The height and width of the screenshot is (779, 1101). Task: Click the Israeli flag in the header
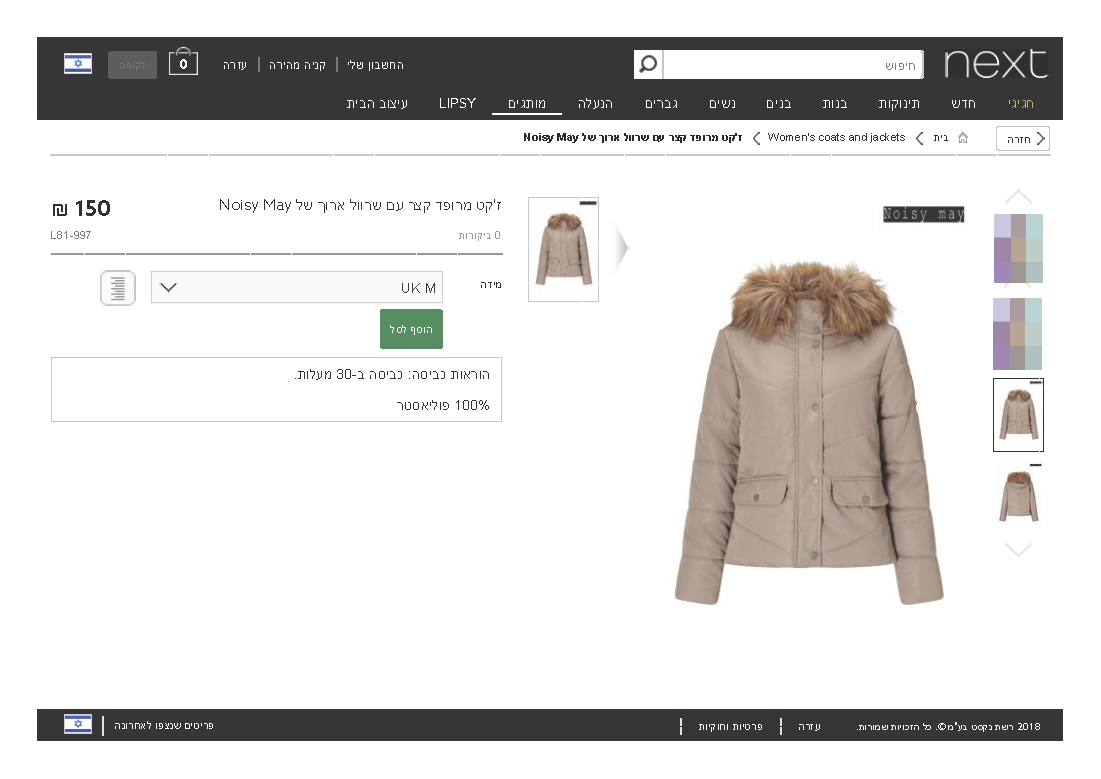78,63
